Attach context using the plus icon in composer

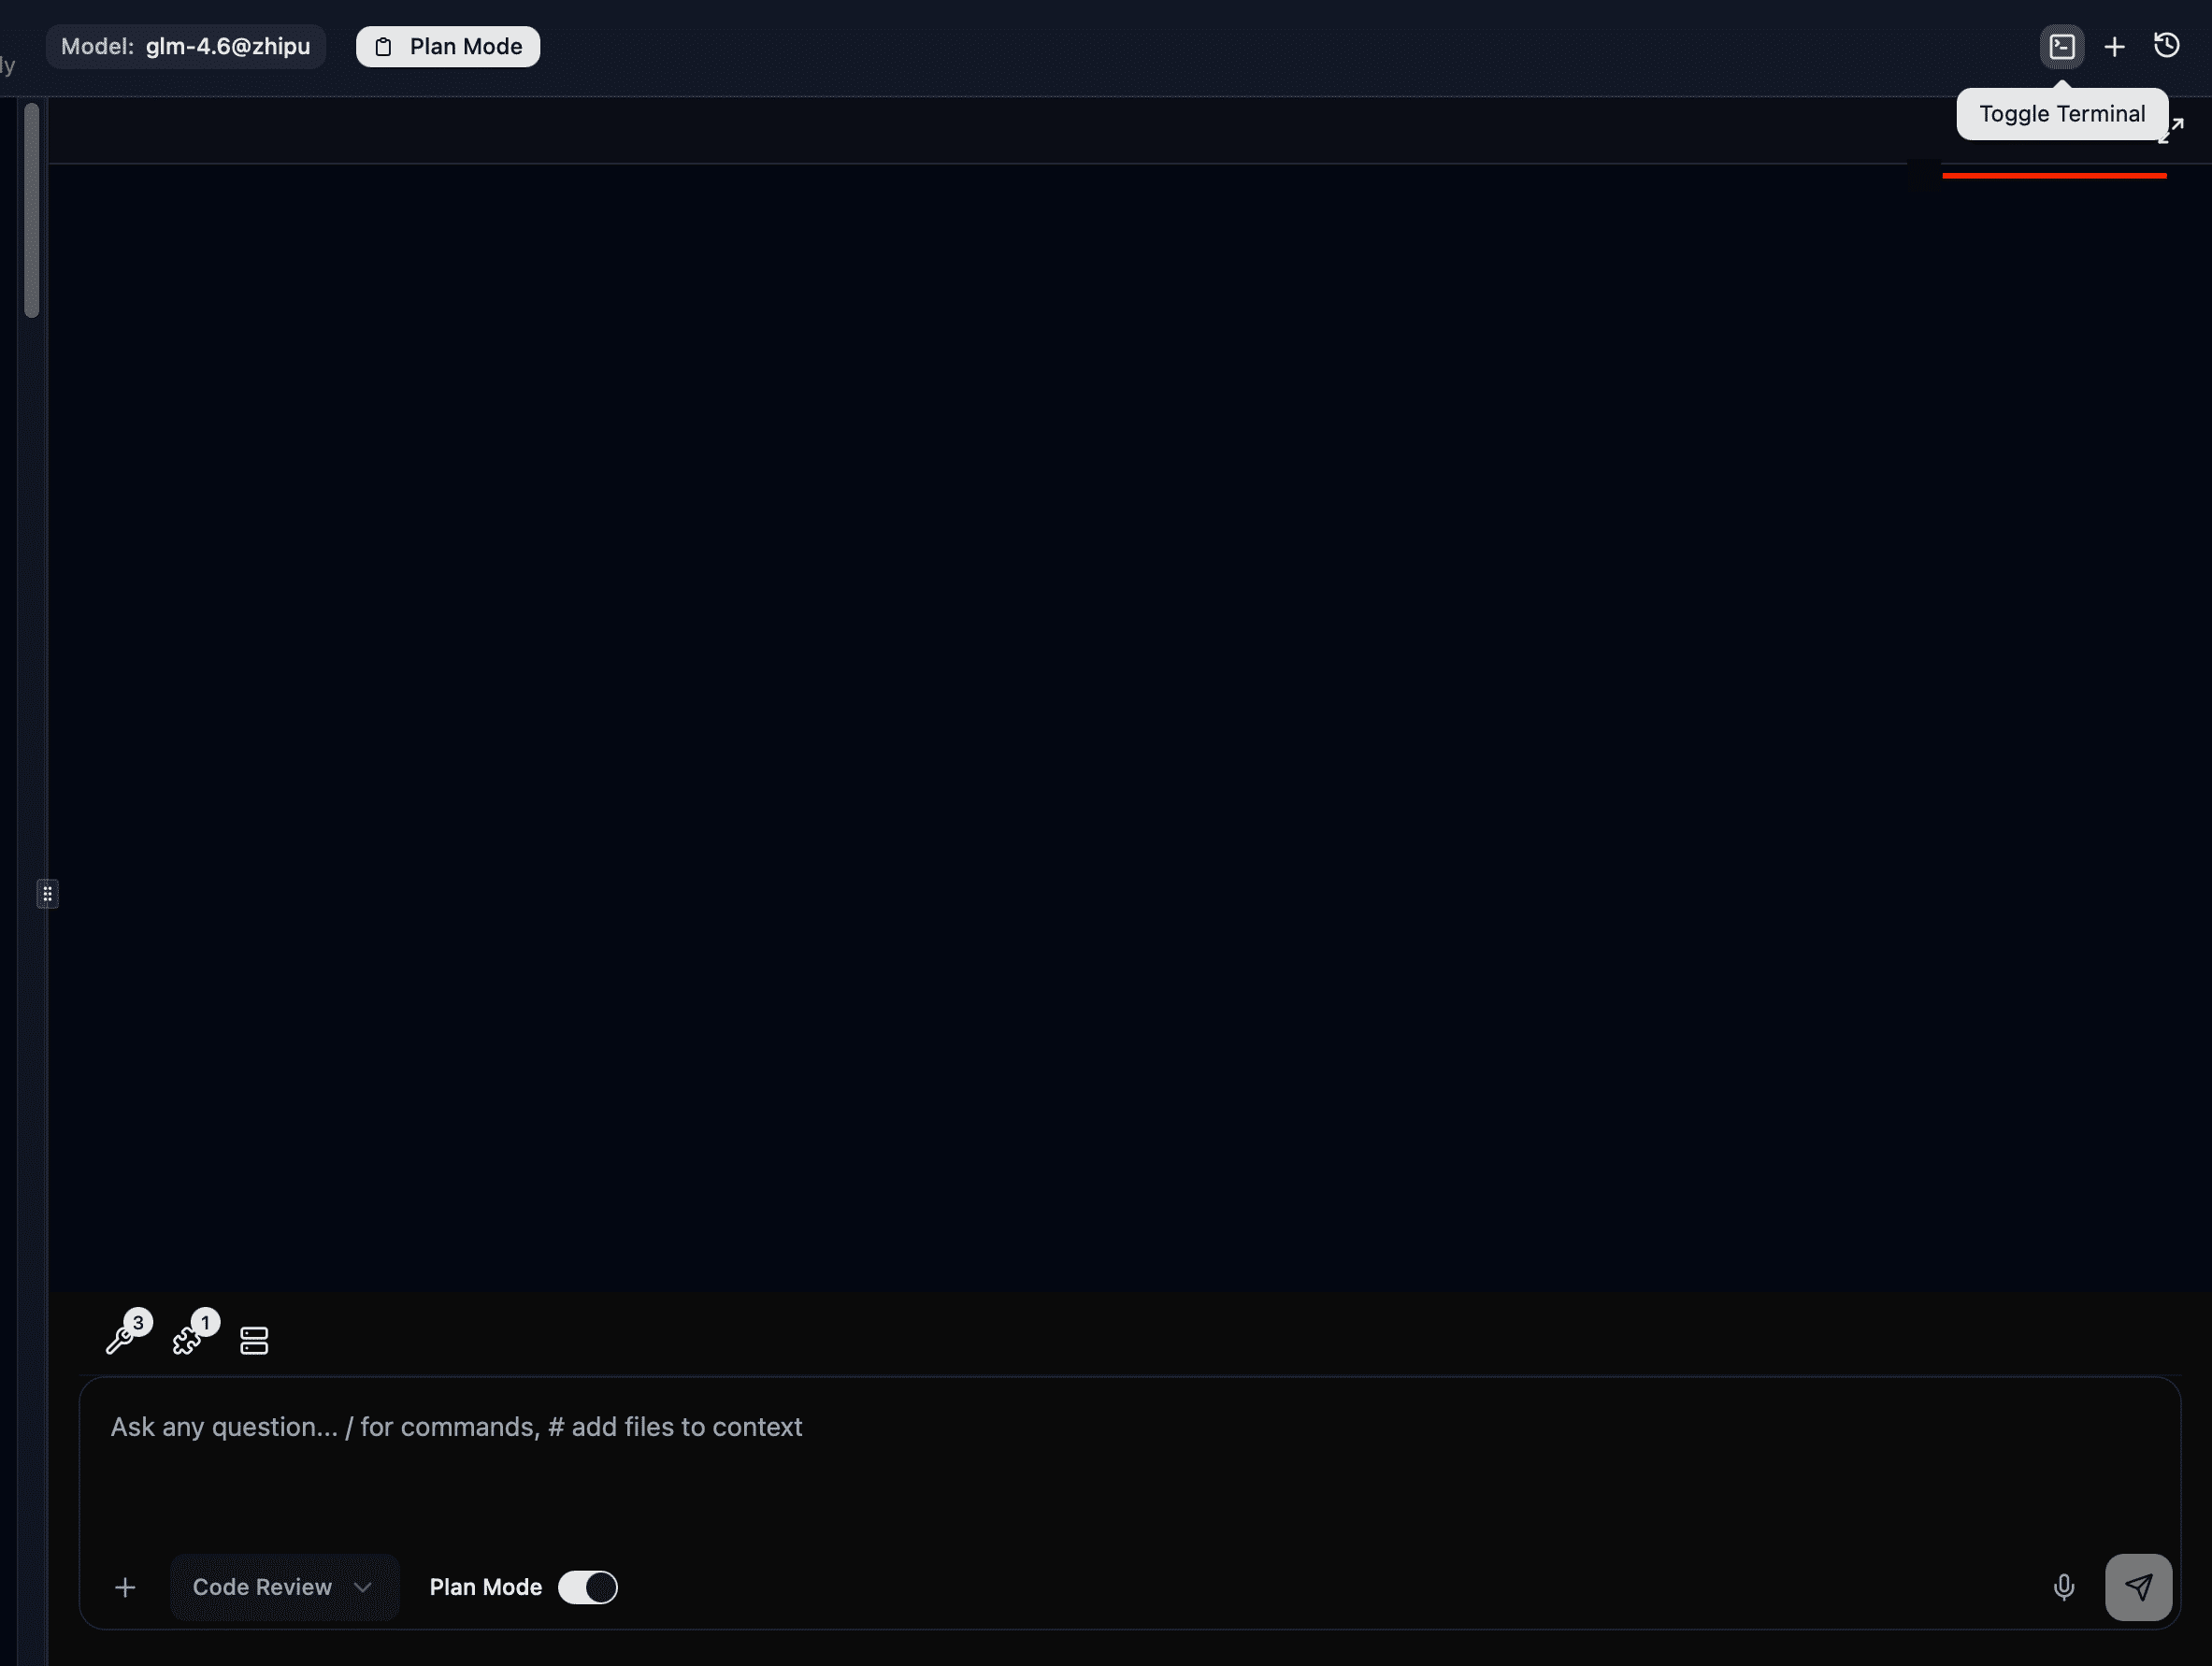coord(125,1587)
